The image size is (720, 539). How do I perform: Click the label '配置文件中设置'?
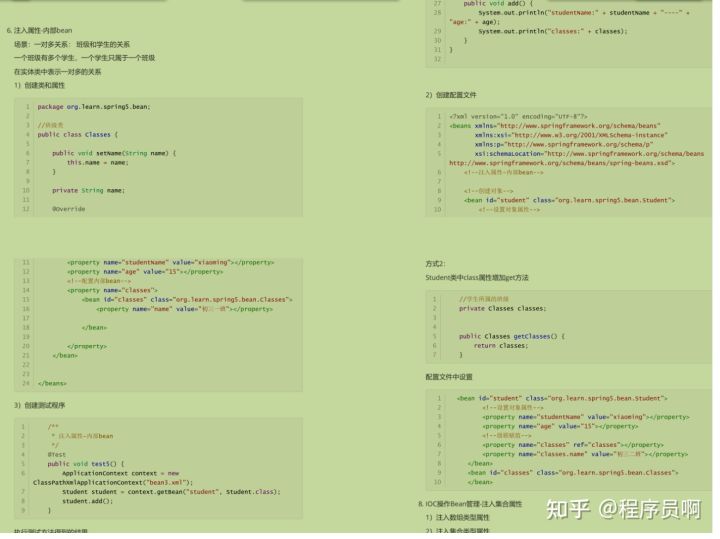coord(449,377)
